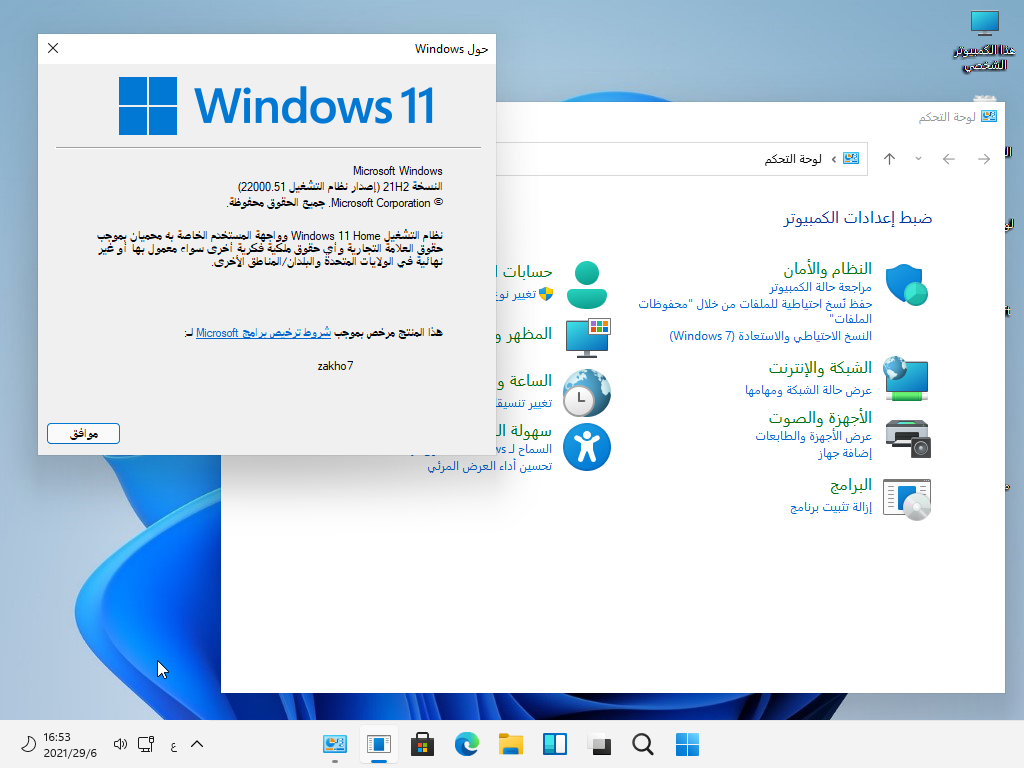Open مراجعة حالة الكمبيوتر link
Viewport: 1024px width, 768px height.
pos(820,287)
